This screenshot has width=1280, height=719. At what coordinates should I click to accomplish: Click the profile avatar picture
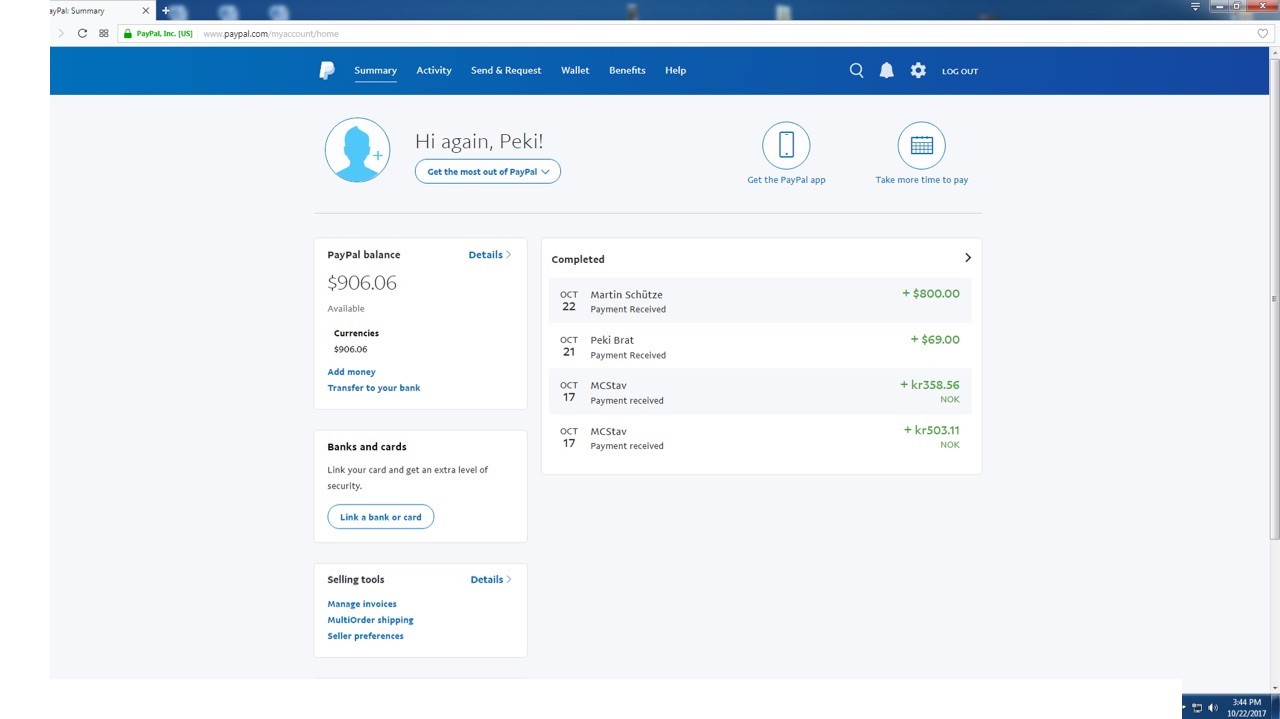coord(357,150)
